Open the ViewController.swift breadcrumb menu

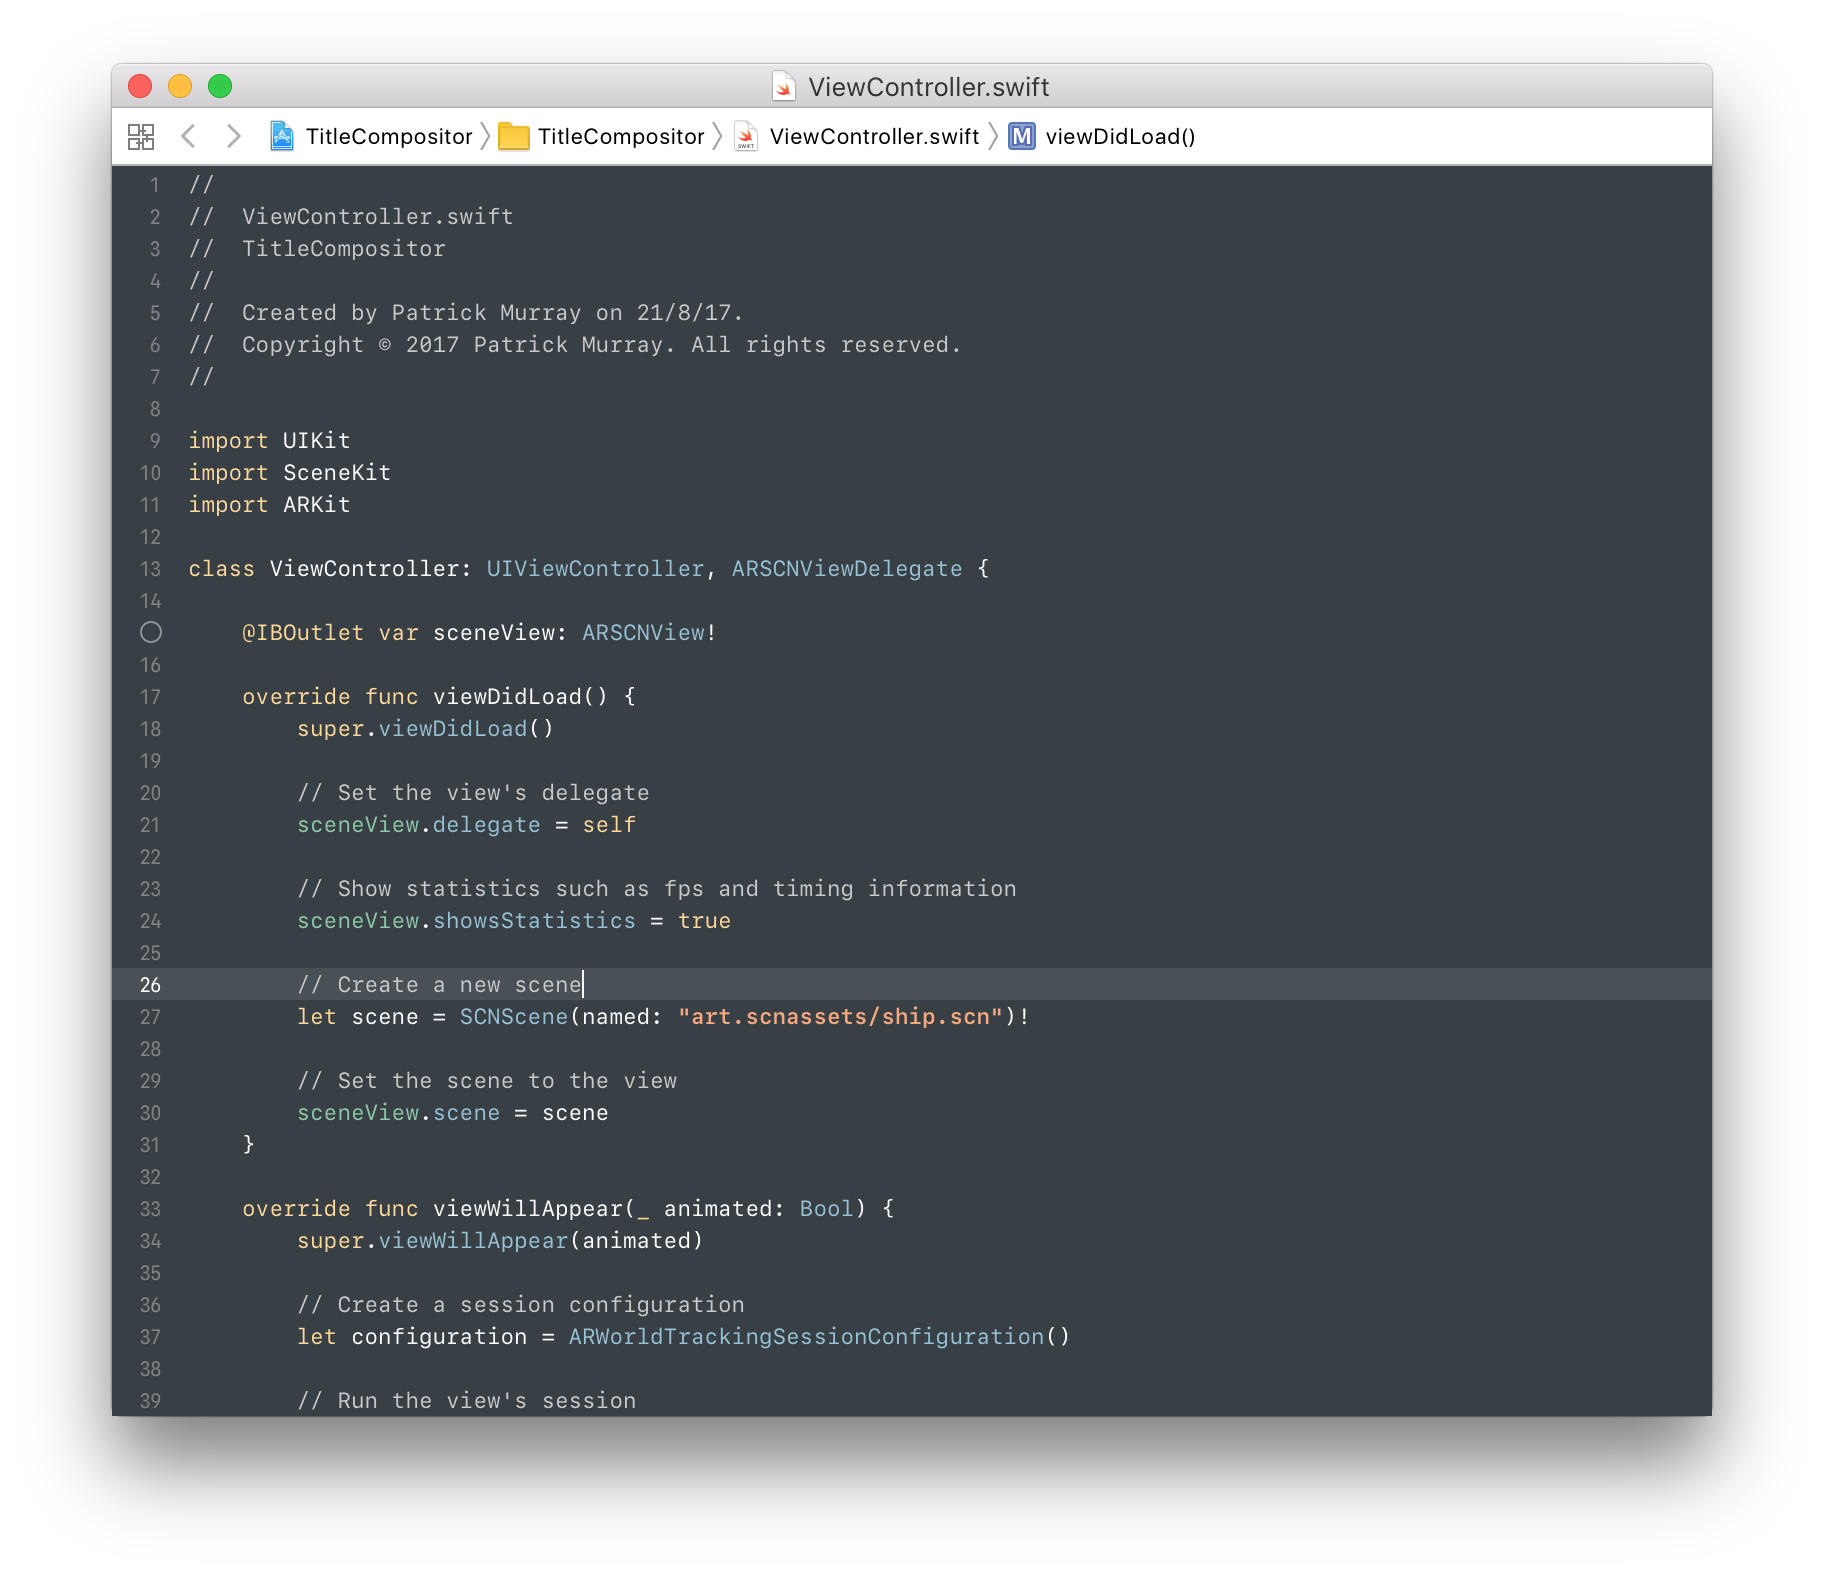[x=874, y=136]
